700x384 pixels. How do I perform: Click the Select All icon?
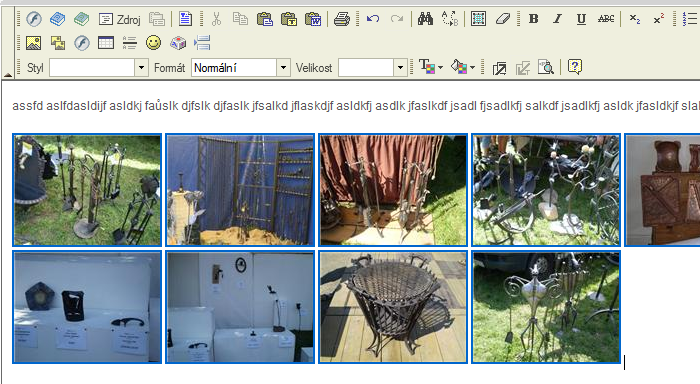pyautogui.click(x=479, y=19)
